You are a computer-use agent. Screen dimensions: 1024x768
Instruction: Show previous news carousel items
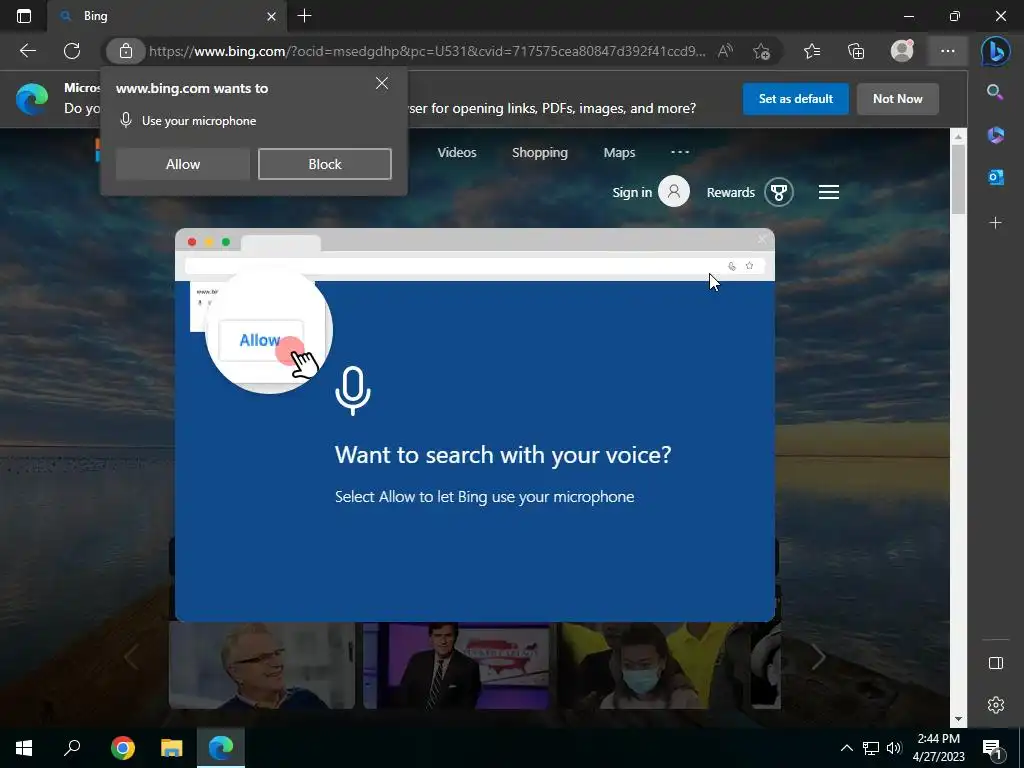click(131, 656)
